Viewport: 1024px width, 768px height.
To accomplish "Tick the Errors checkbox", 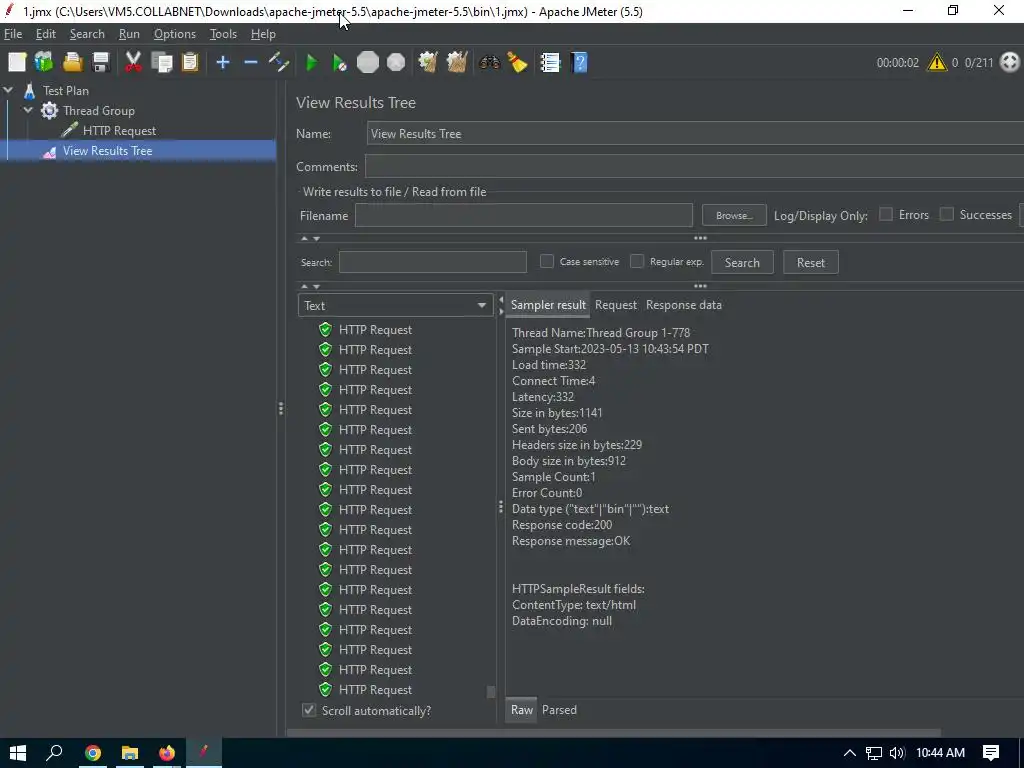I will (x=886, y=214).
